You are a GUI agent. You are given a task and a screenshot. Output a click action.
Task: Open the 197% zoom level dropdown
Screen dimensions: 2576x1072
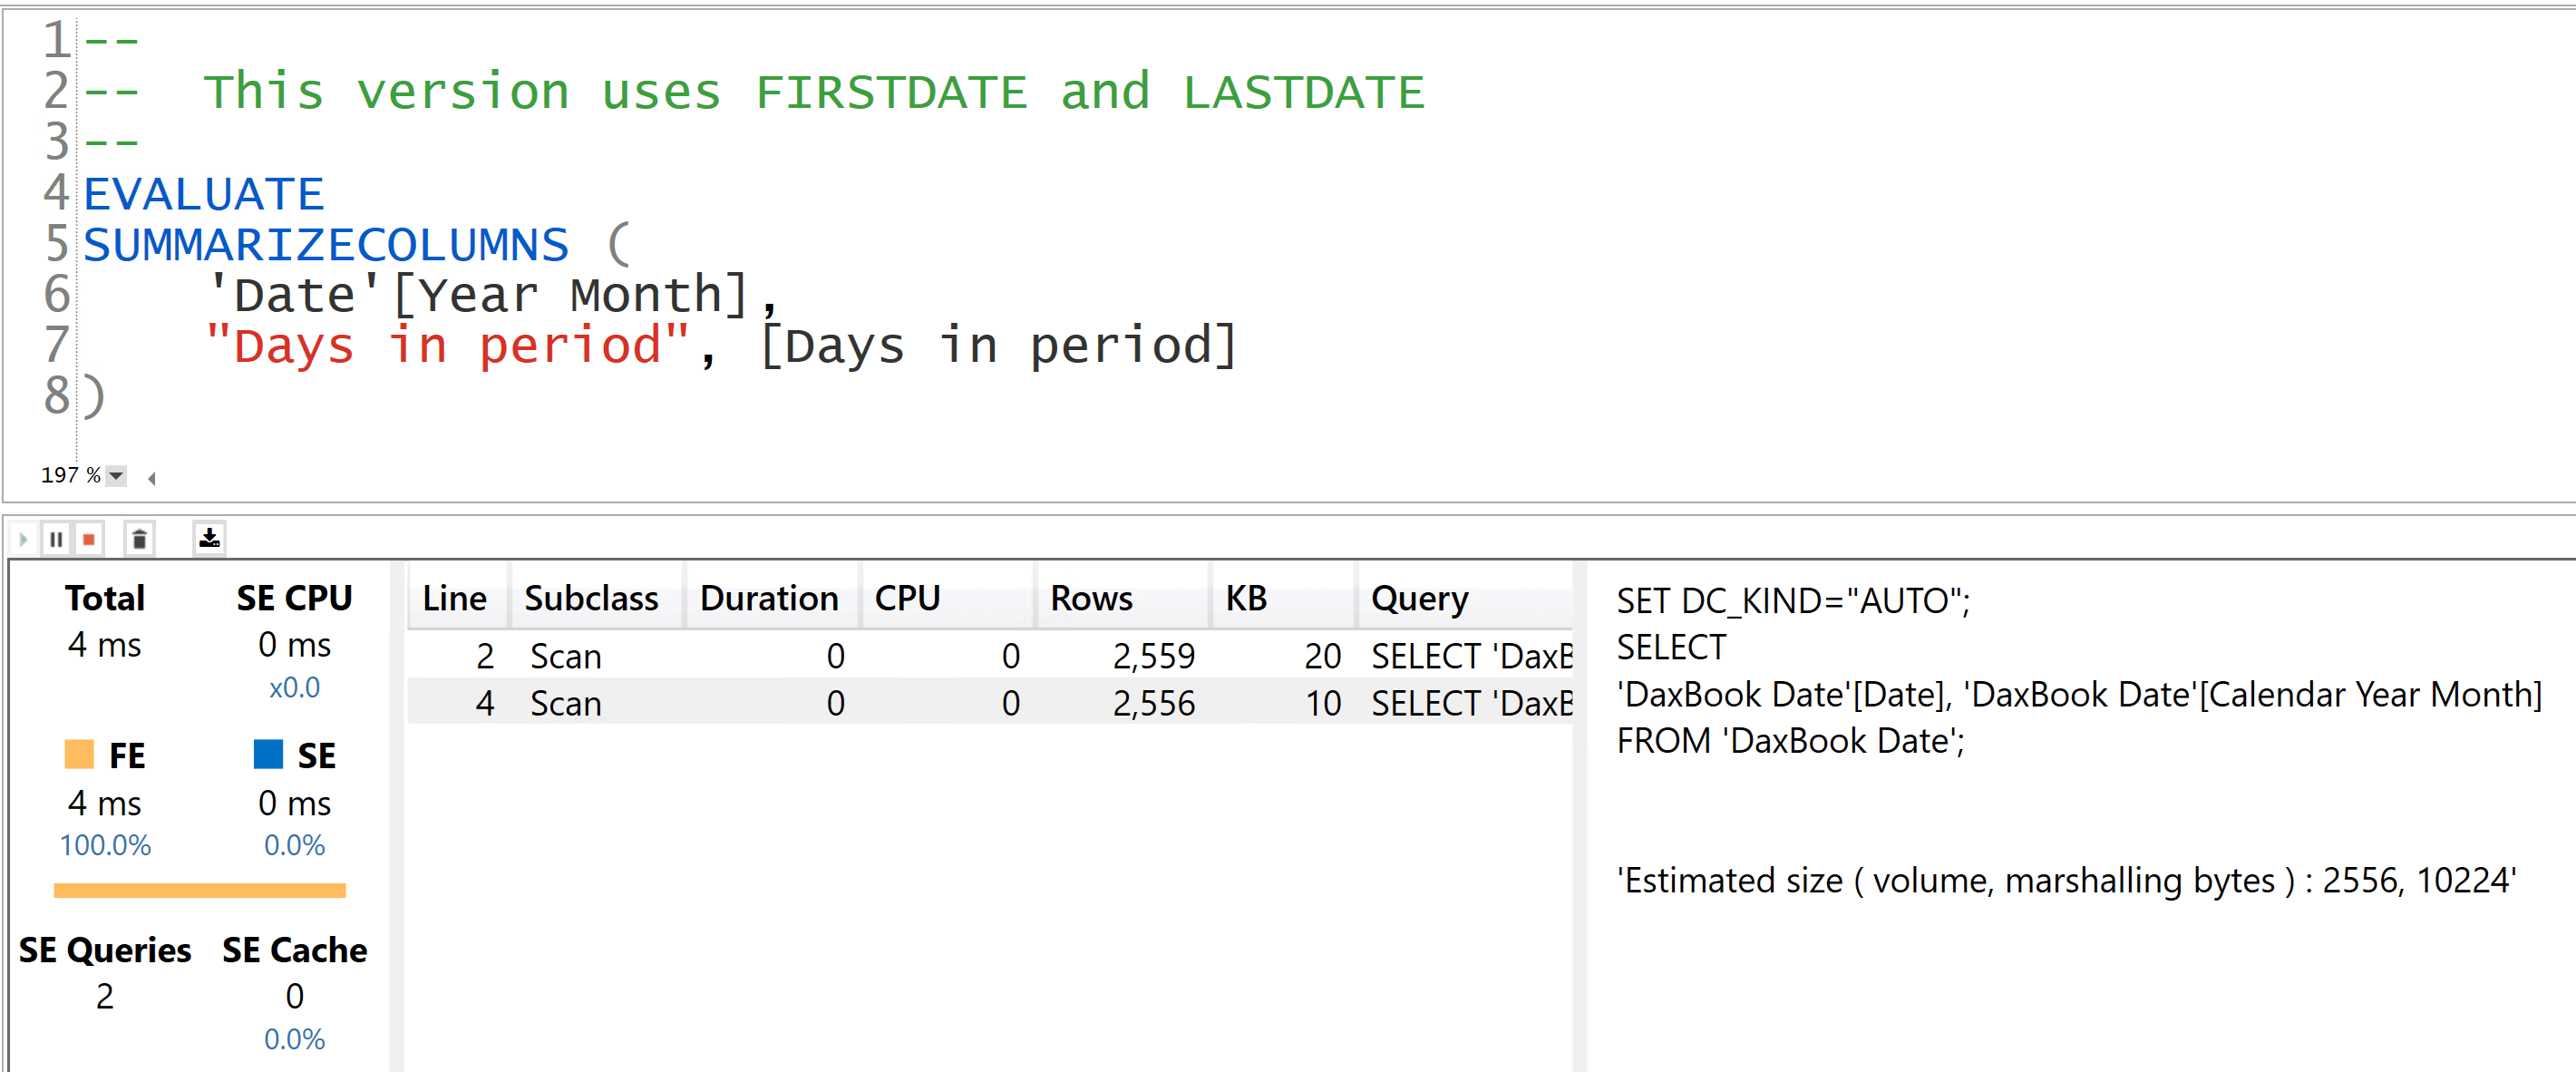[115, 475]
